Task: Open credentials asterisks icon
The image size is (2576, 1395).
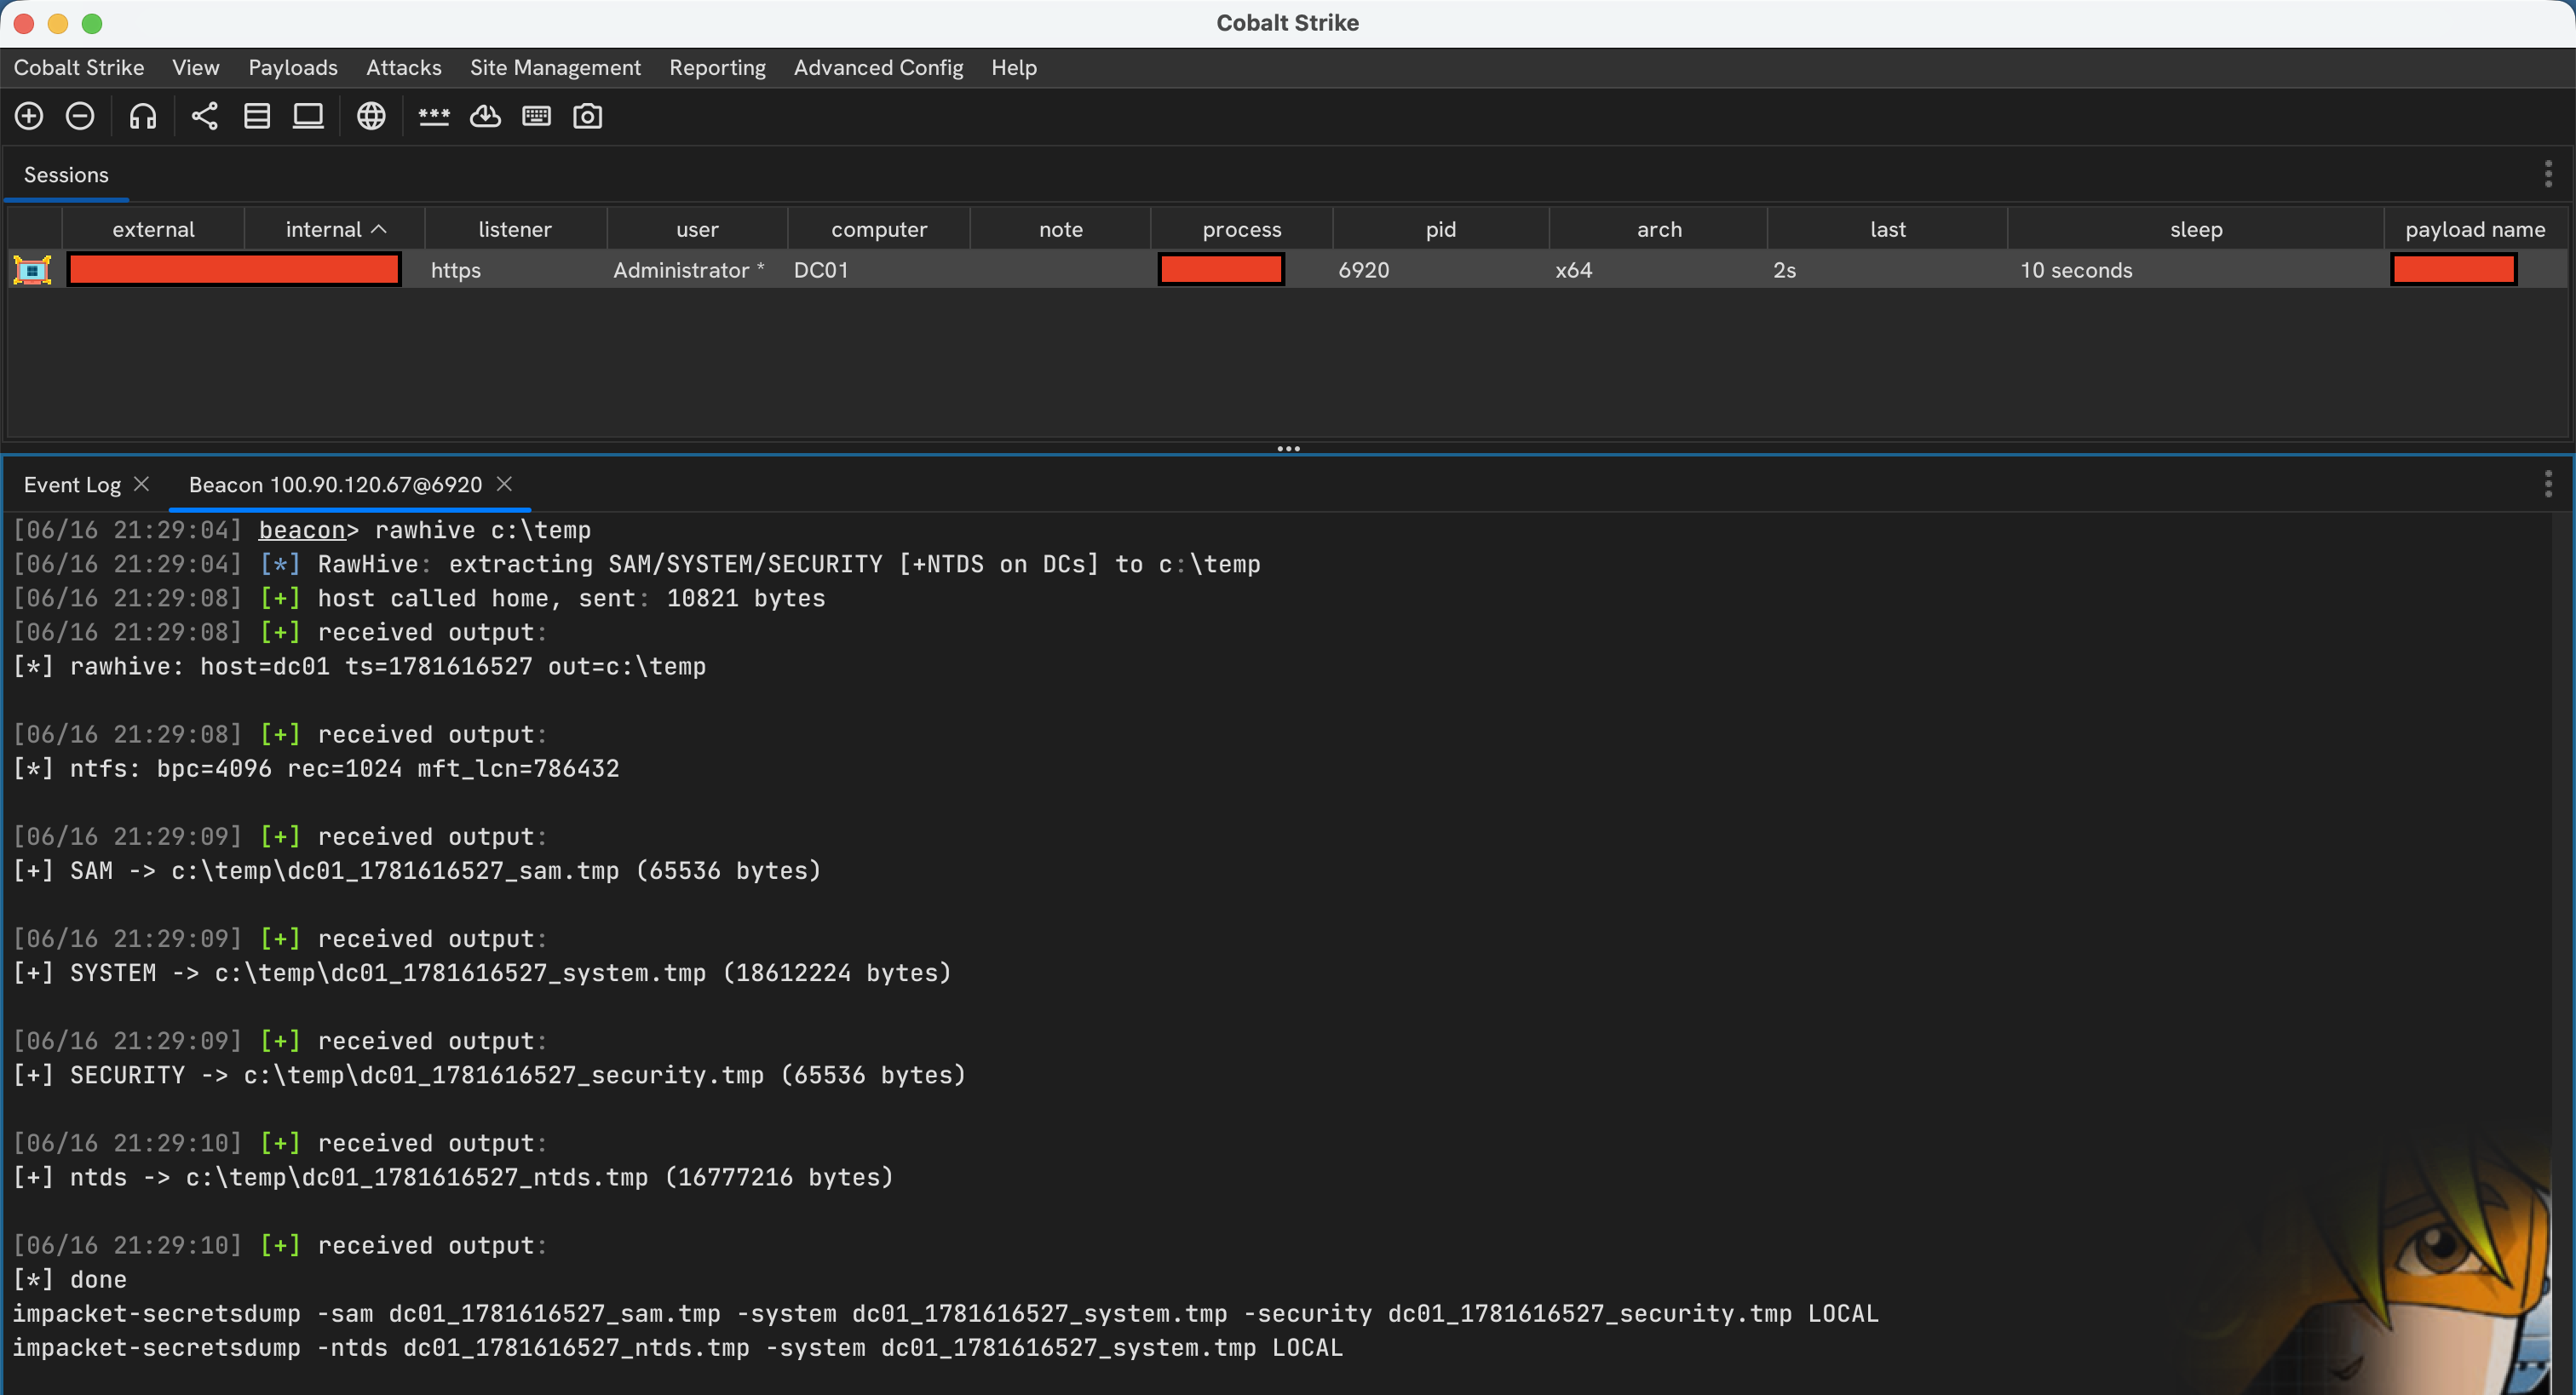Action: click(434, 116)
